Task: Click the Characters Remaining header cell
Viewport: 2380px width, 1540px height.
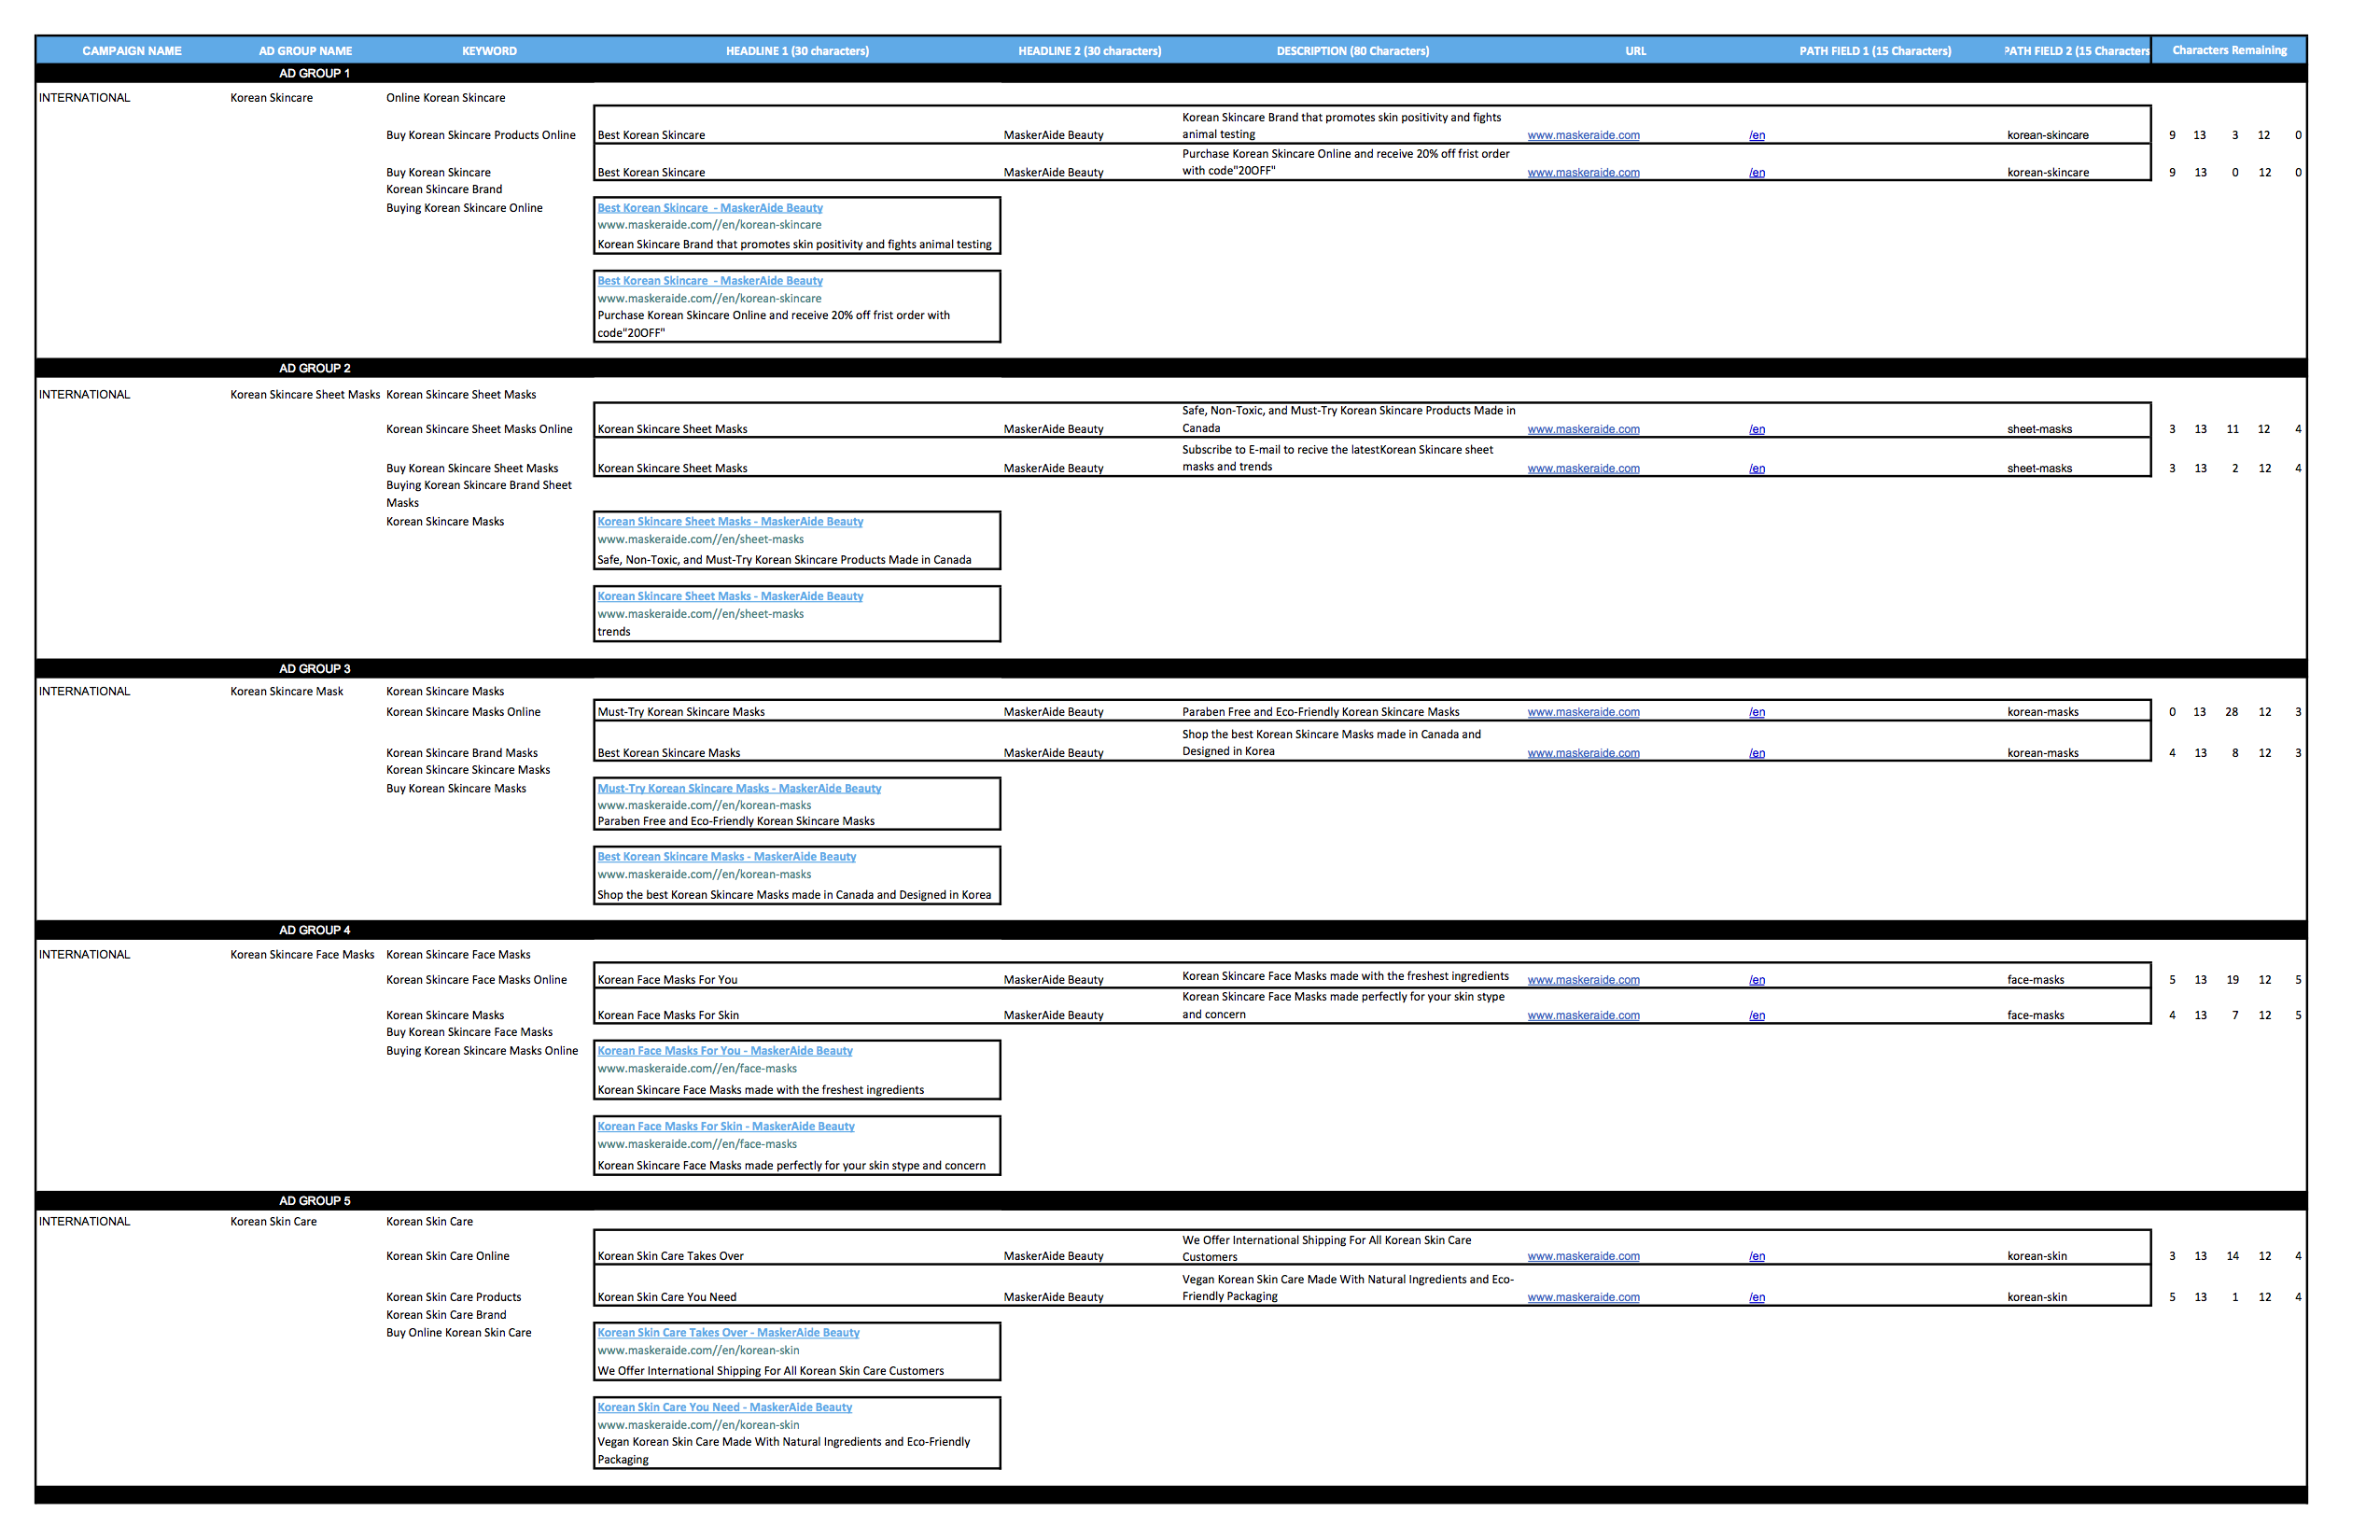Action: (2229, 51)
